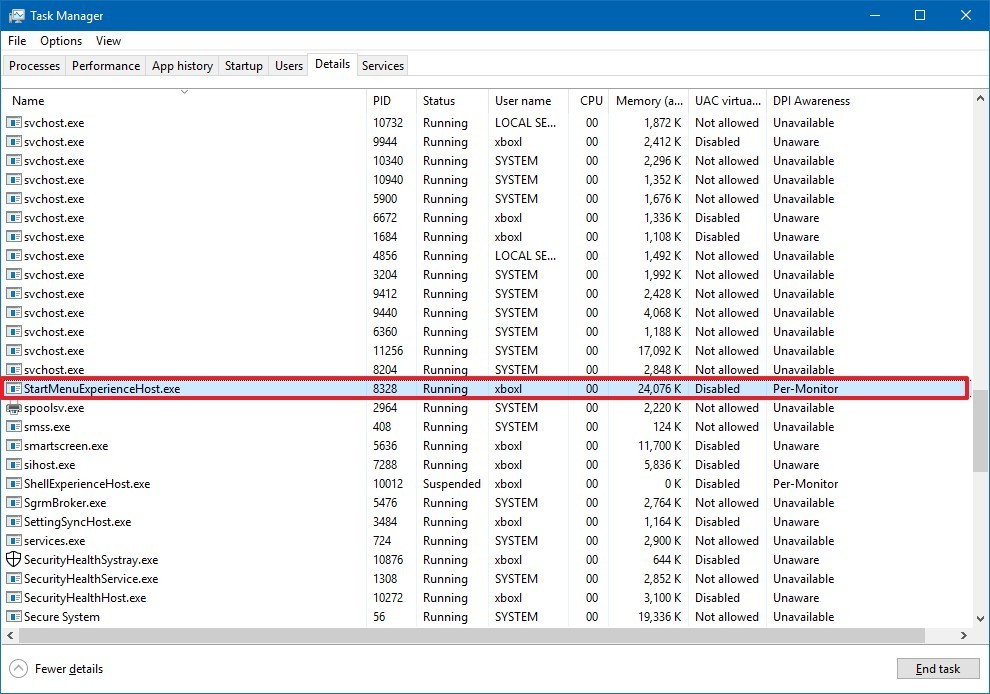Collapse view with Fewer details arrow
990x694 pixels.
pyautogui.click(x=19, y=668)
